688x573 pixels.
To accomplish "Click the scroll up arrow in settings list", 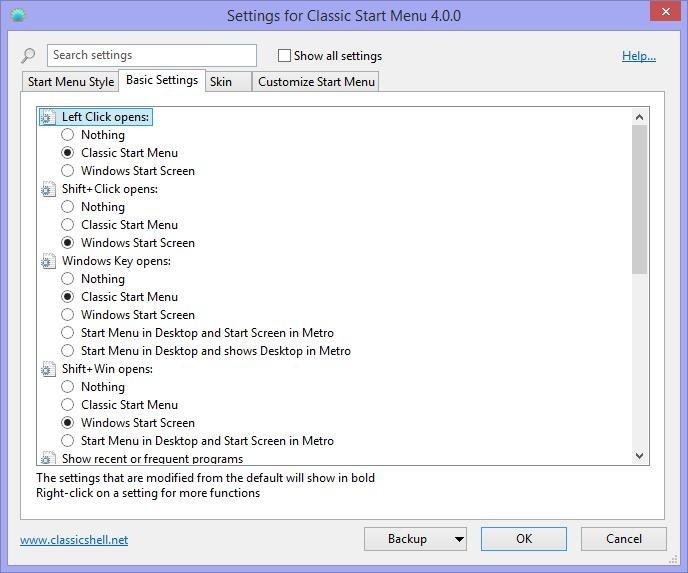I will (640, 117).
